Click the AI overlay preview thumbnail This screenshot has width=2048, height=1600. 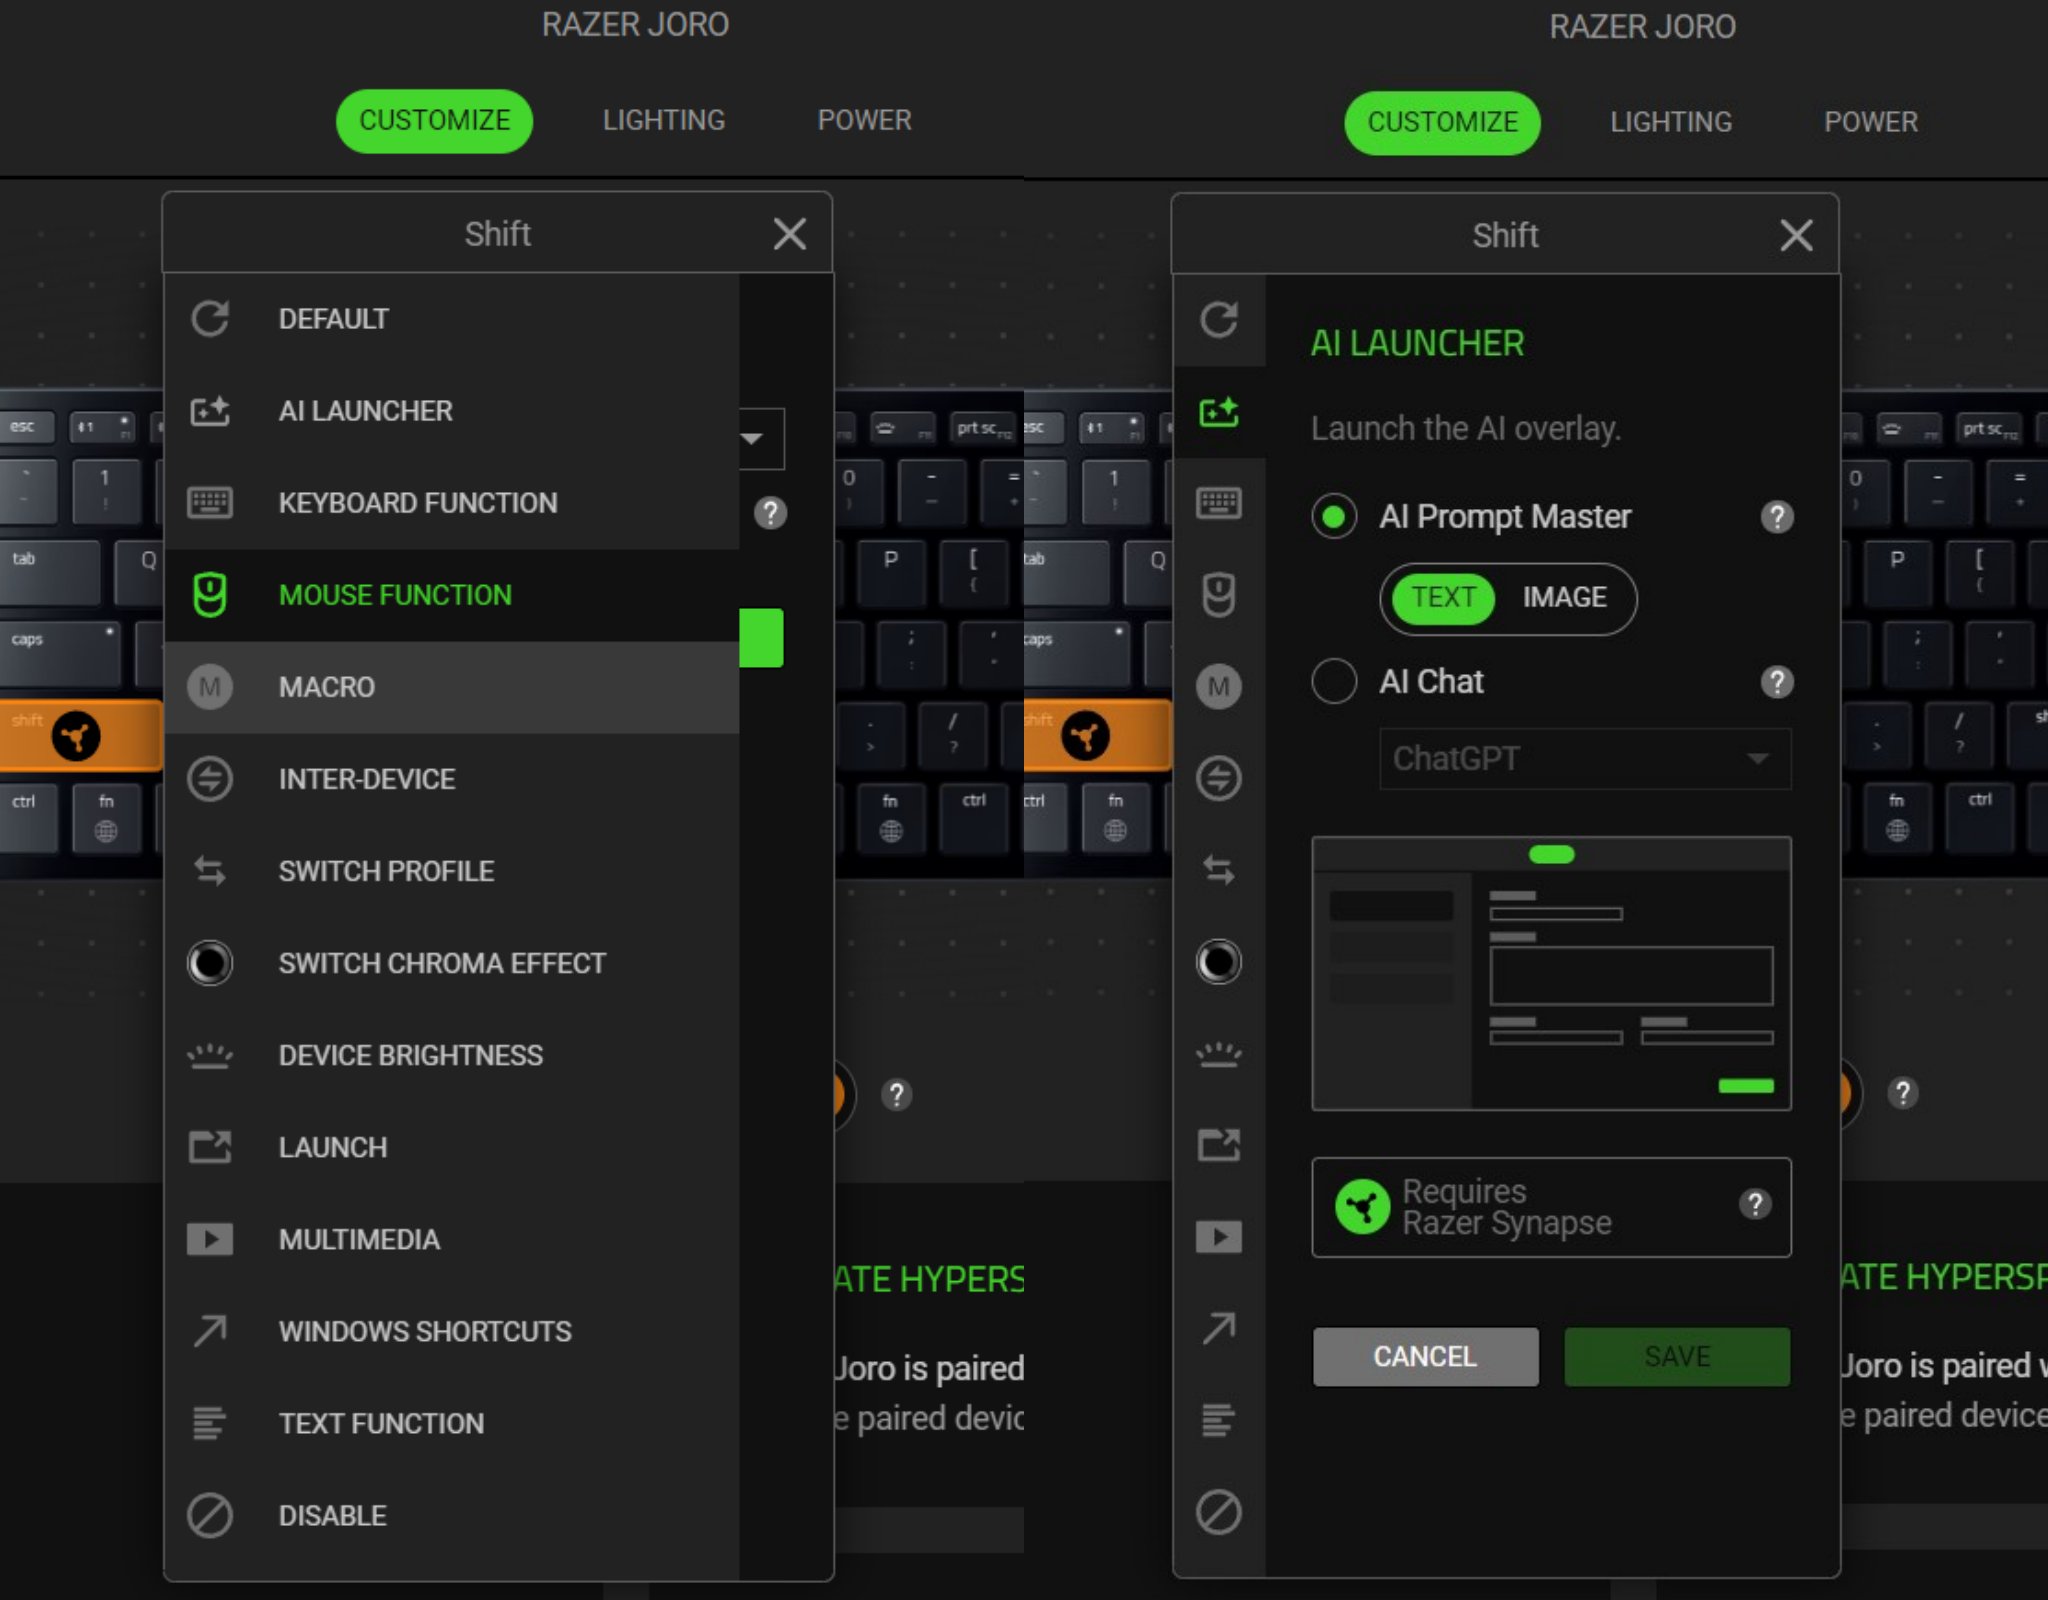pyautogui.click(x=1551, y=973)
